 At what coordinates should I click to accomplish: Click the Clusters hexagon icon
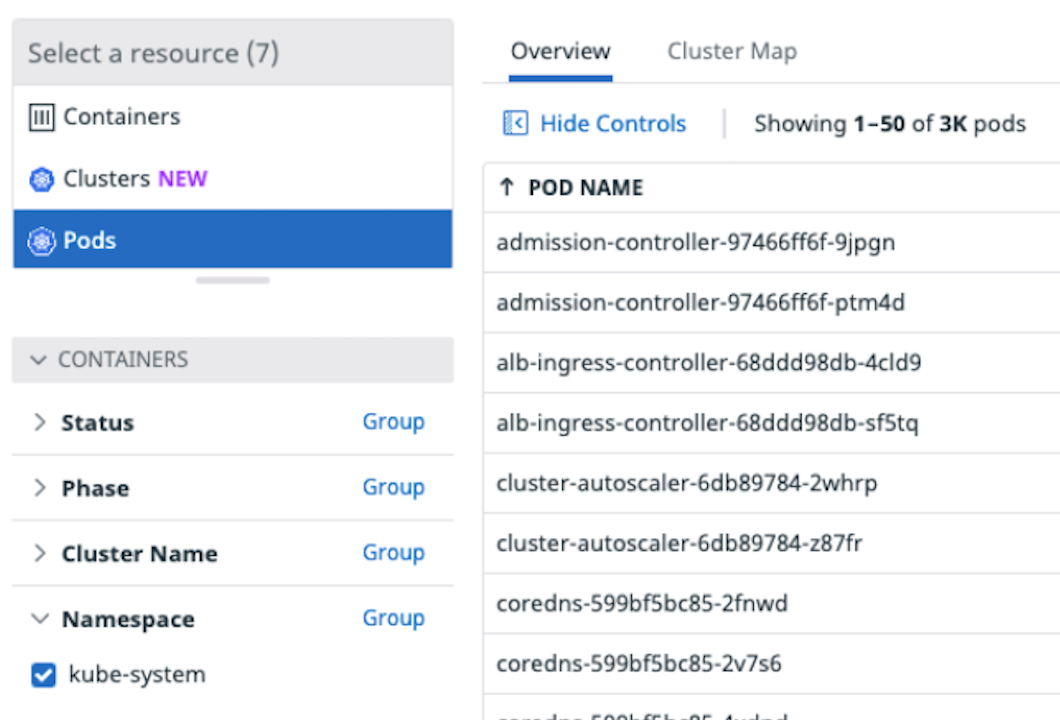41,178
